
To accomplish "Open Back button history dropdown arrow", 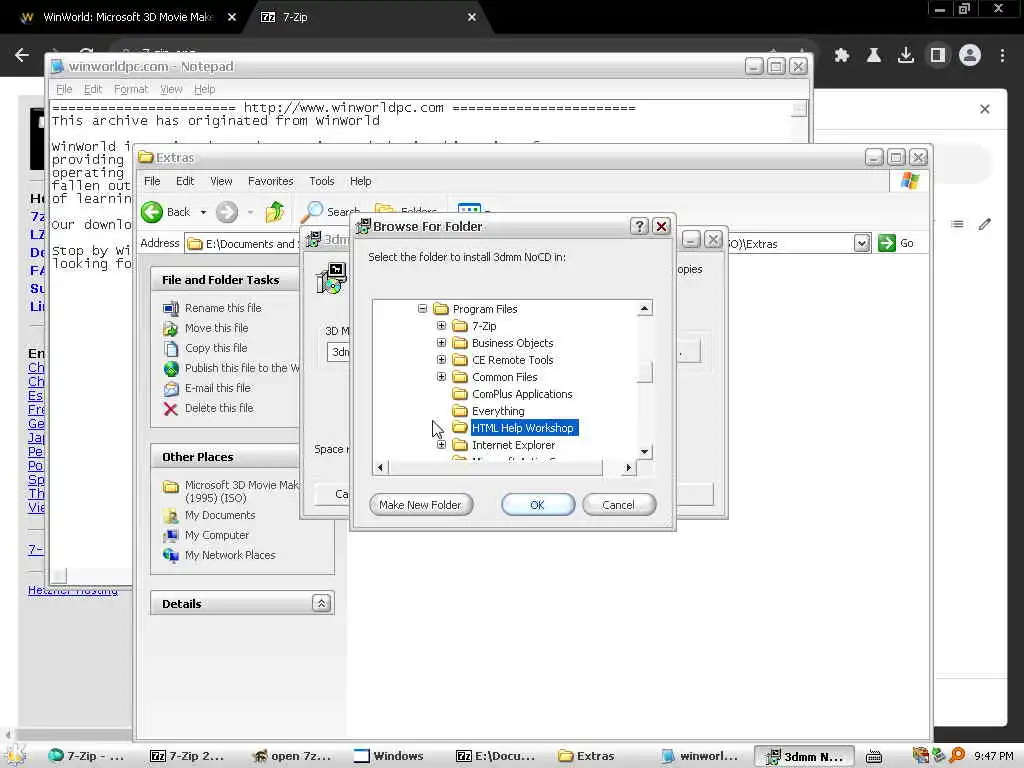I will (203, 212).
